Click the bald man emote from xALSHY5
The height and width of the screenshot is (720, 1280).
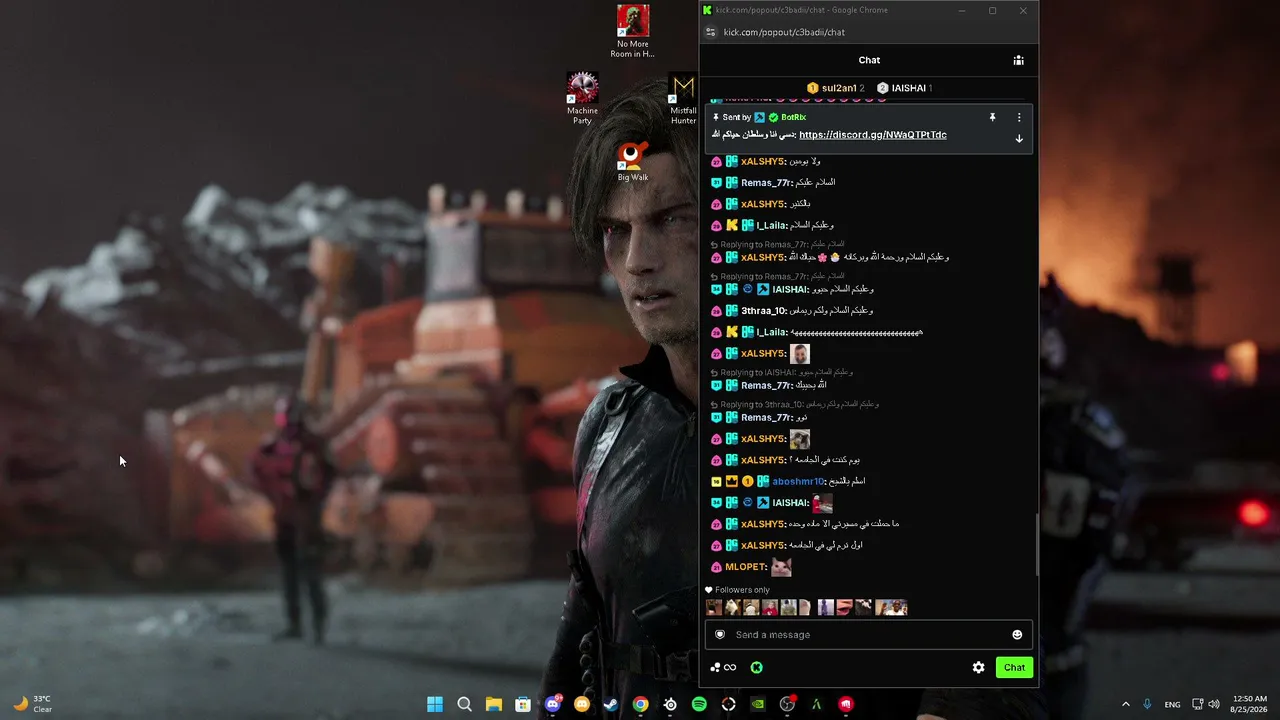point(799,354)
